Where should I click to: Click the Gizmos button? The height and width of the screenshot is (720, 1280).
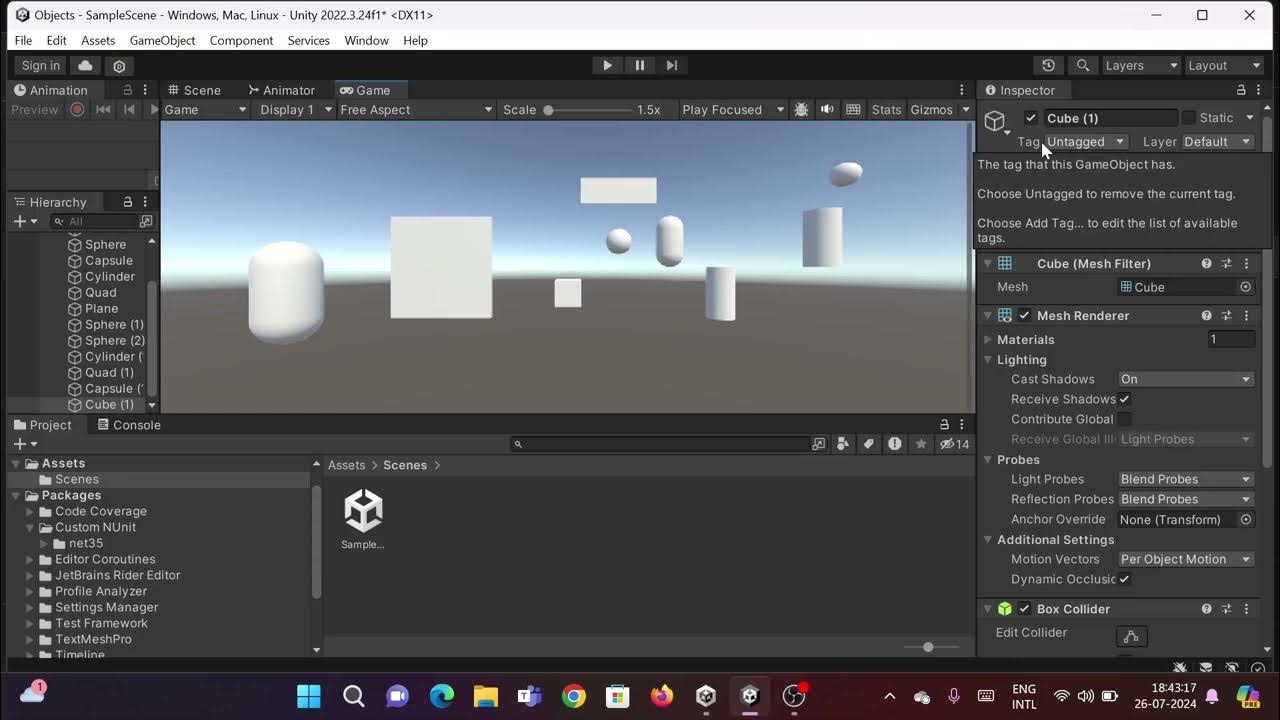point(931,110)
